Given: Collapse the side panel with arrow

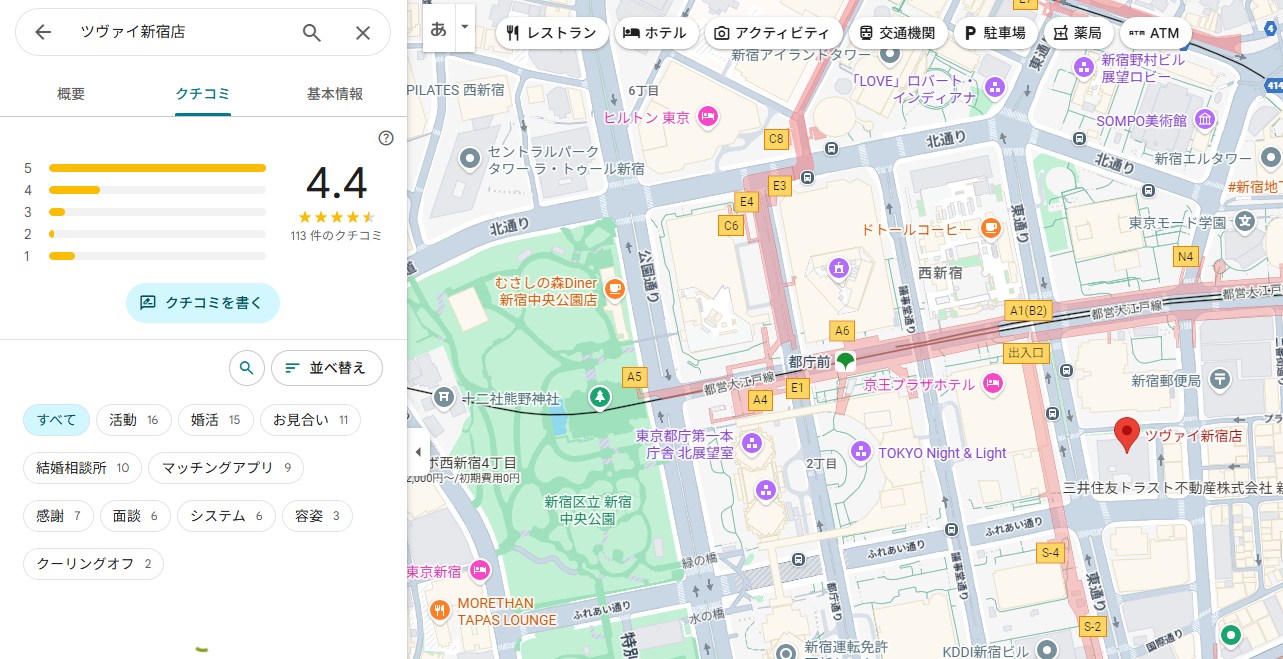Looking at the screenshot, I should (x=418, y=452).
